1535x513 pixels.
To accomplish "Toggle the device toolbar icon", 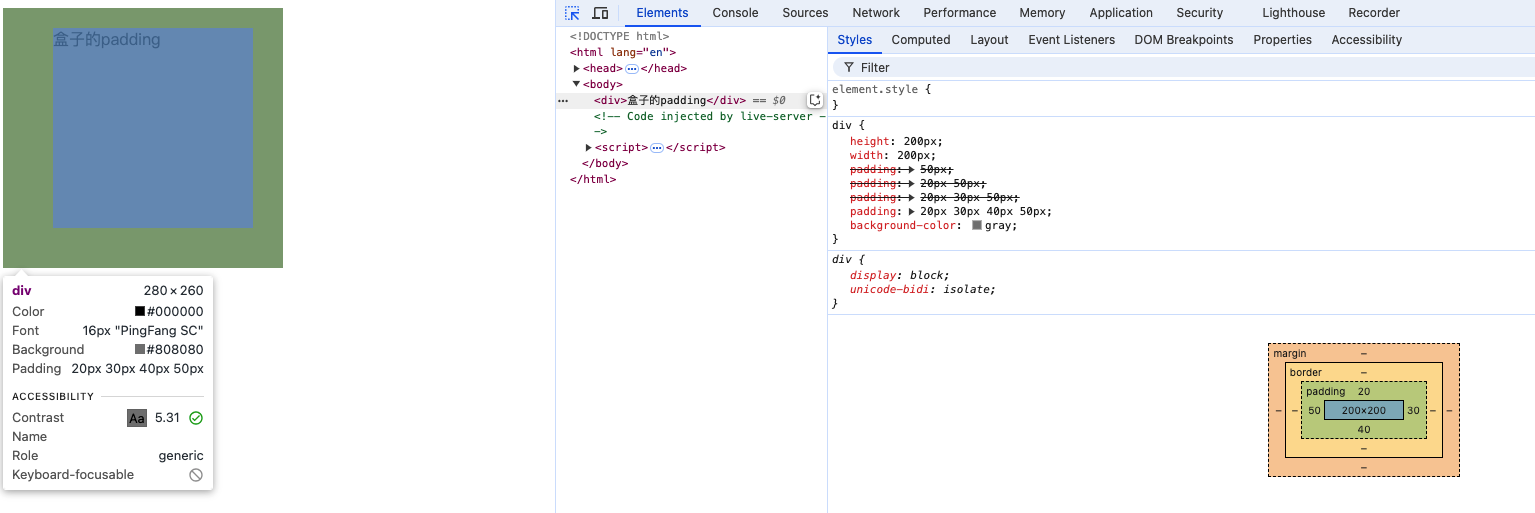I will pyautogui.click(x=600, y=13).
